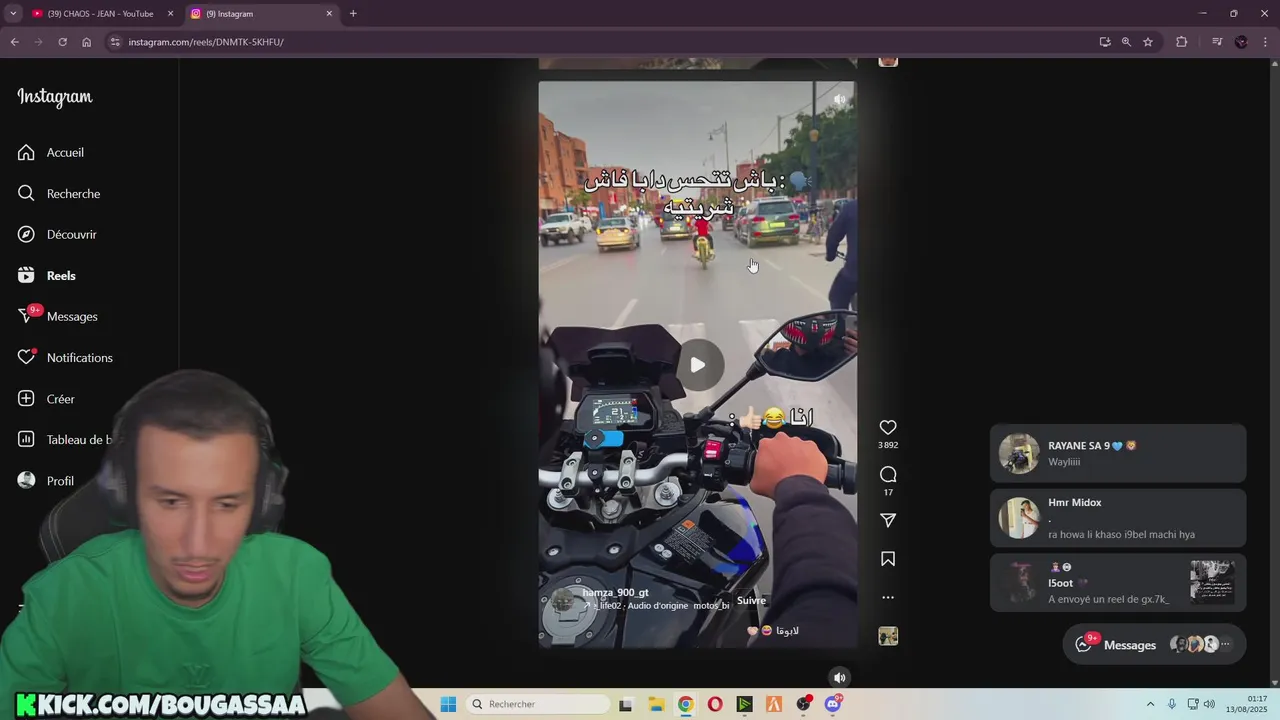Expand the tab search dropdown arrow

point(13,13)
